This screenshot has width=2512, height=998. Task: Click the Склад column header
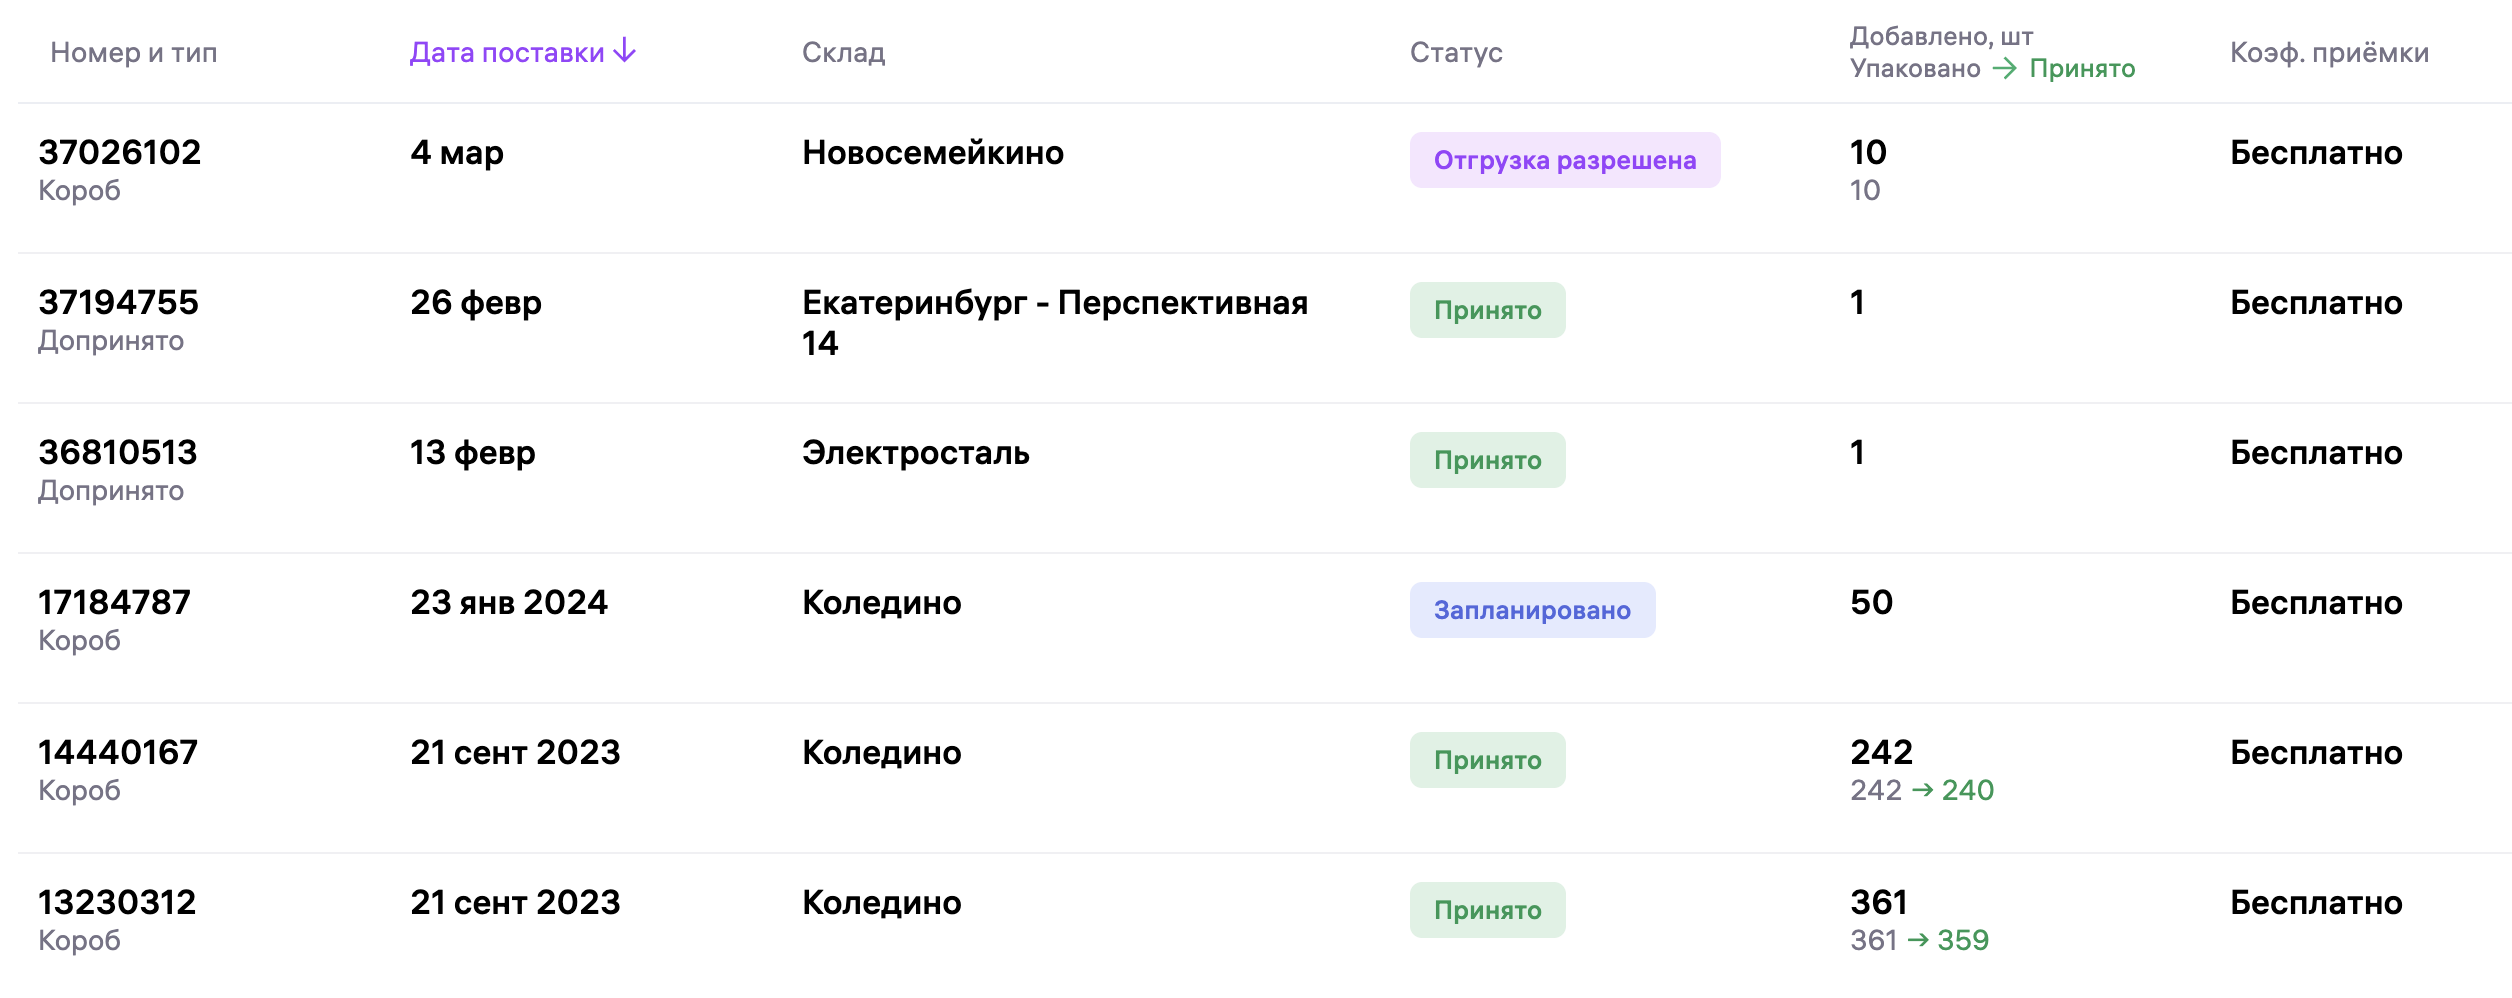pos(843,53)
